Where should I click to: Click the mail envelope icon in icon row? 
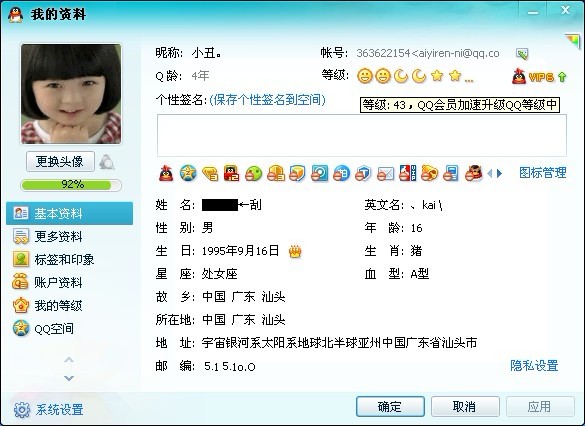pos(385,173)
